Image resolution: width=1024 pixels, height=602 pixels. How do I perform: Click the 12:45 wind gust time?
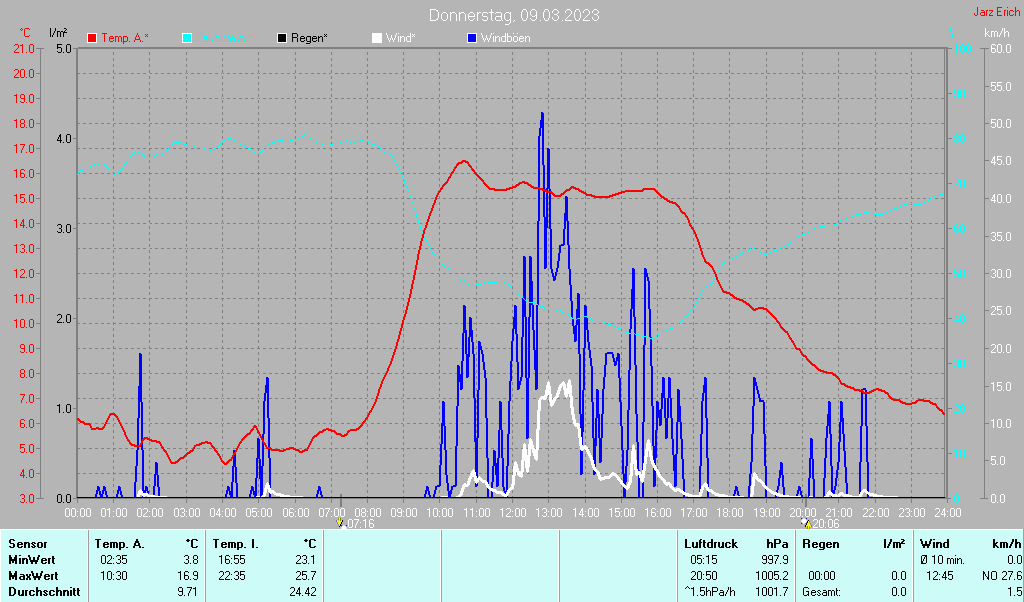click(x=940, y=577)
